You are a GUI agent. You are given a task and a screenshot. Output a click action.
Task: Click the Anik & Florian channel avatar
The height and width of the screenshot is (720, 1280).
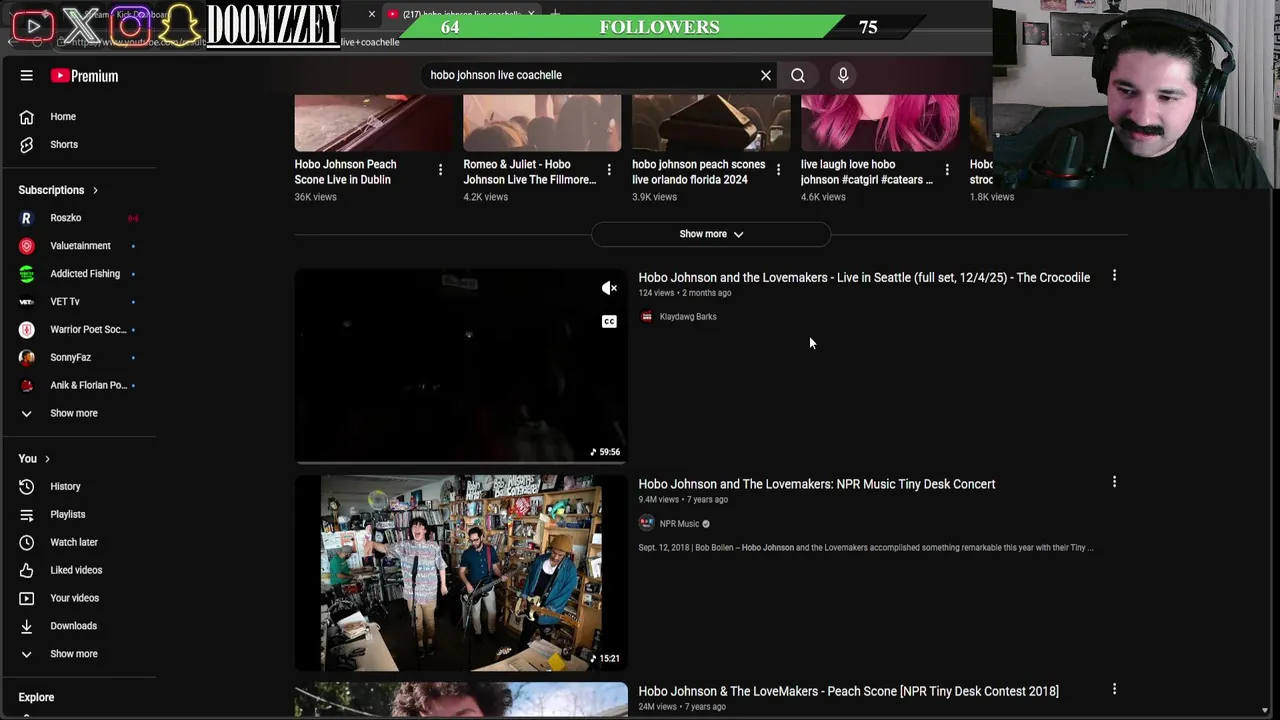tap(27, 386)
